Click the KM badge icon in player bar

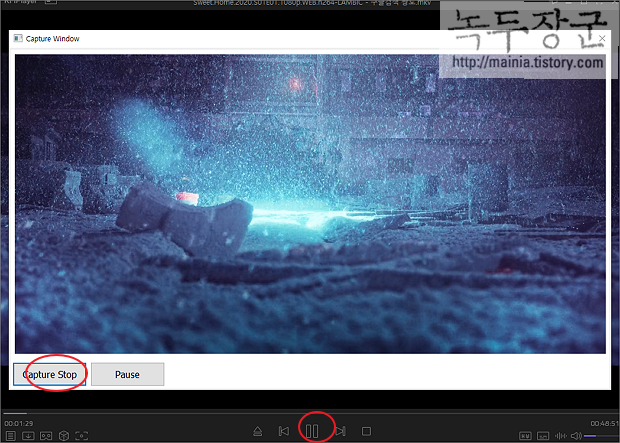525,436
